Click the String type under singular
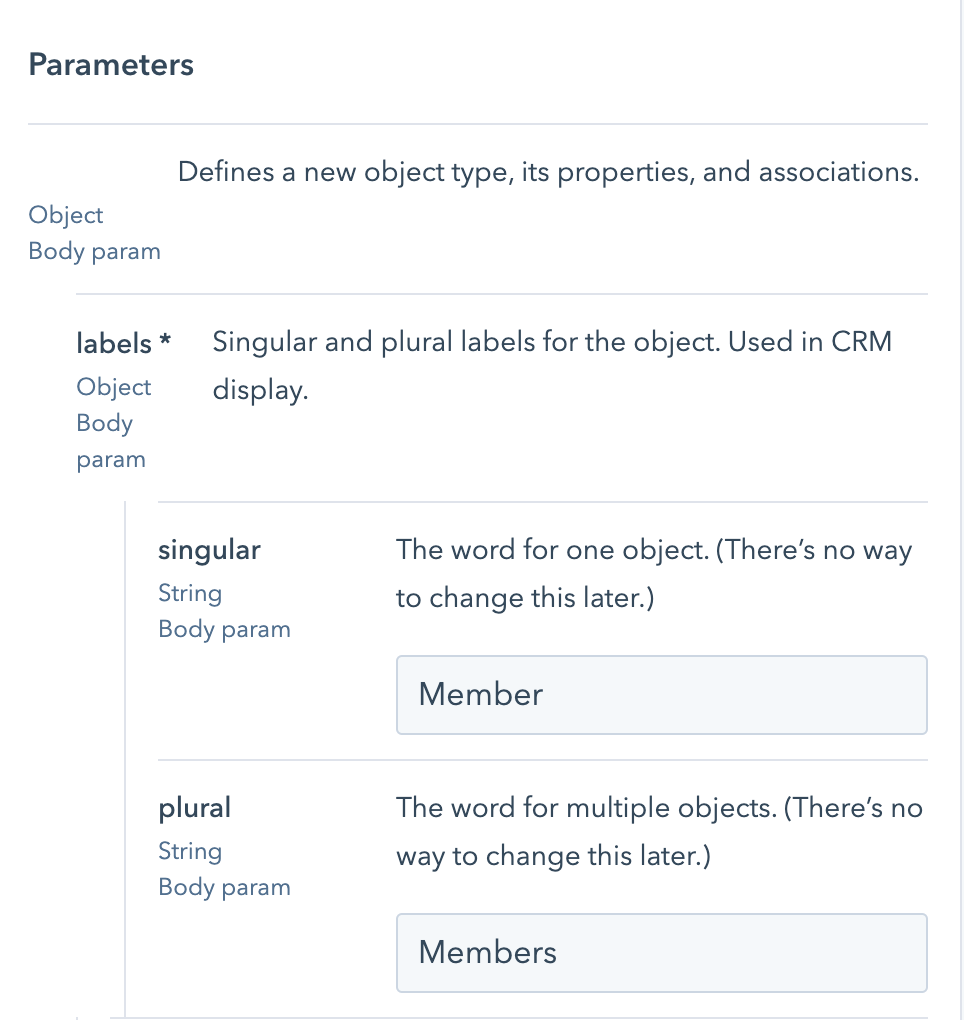Screen dimensions: 964x1020 (x=190, y=593)
